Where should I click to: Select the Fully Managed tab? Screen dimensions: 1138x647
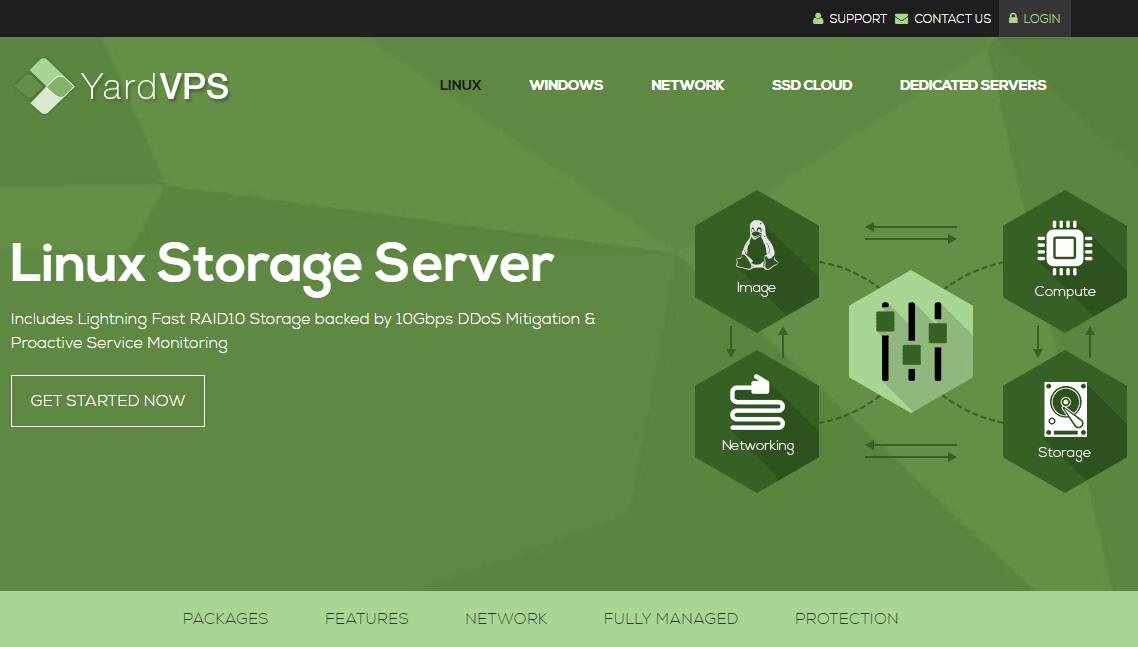(x=670, y=618)
